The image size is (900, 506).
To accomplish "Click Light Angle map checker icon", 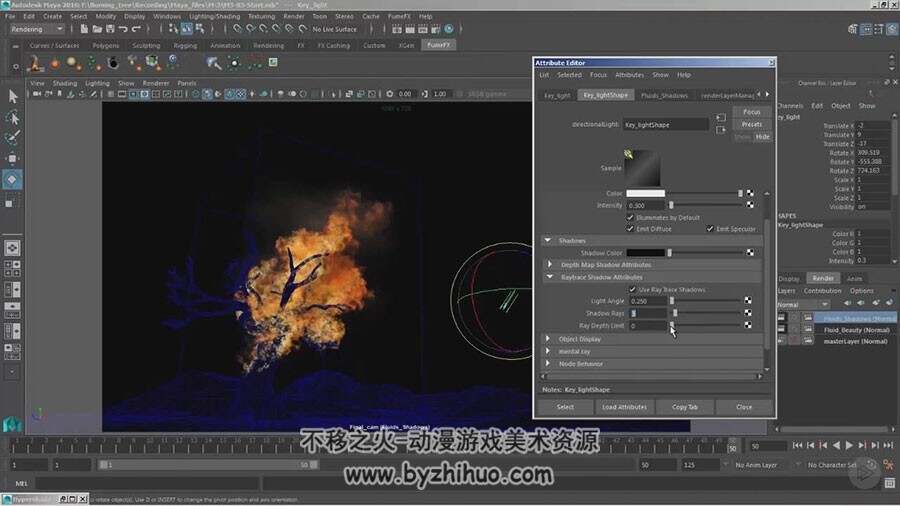I will point(748,301).
